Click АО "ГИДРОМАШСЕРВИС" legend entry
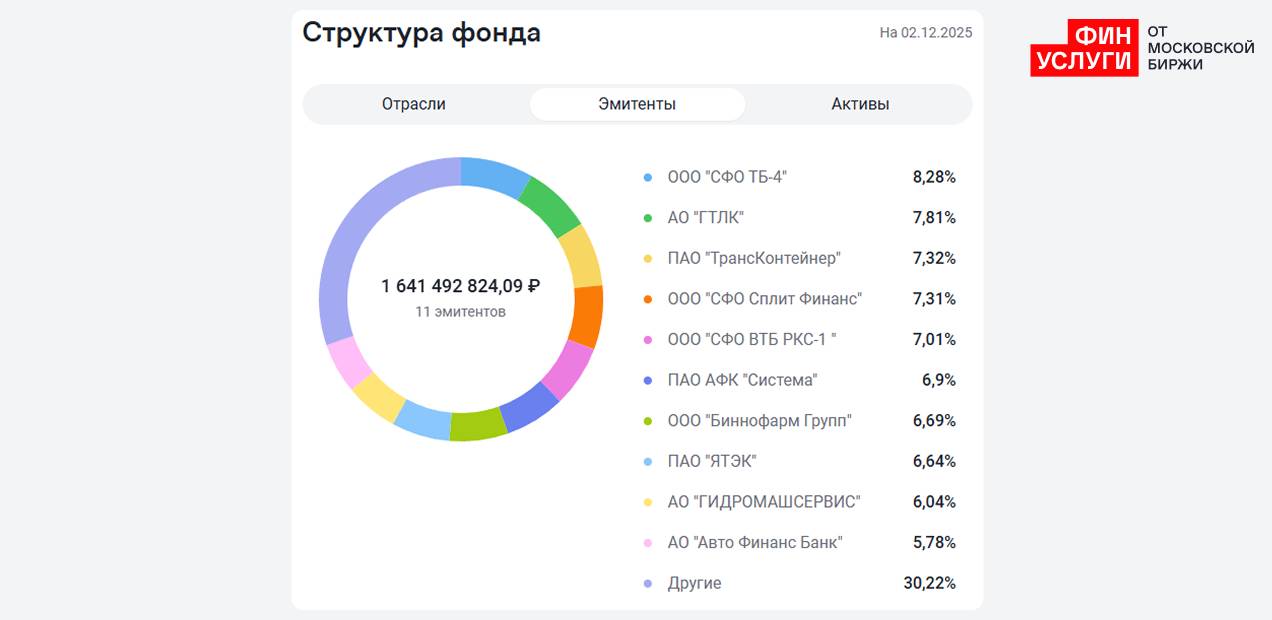 (x=763, y=502)
